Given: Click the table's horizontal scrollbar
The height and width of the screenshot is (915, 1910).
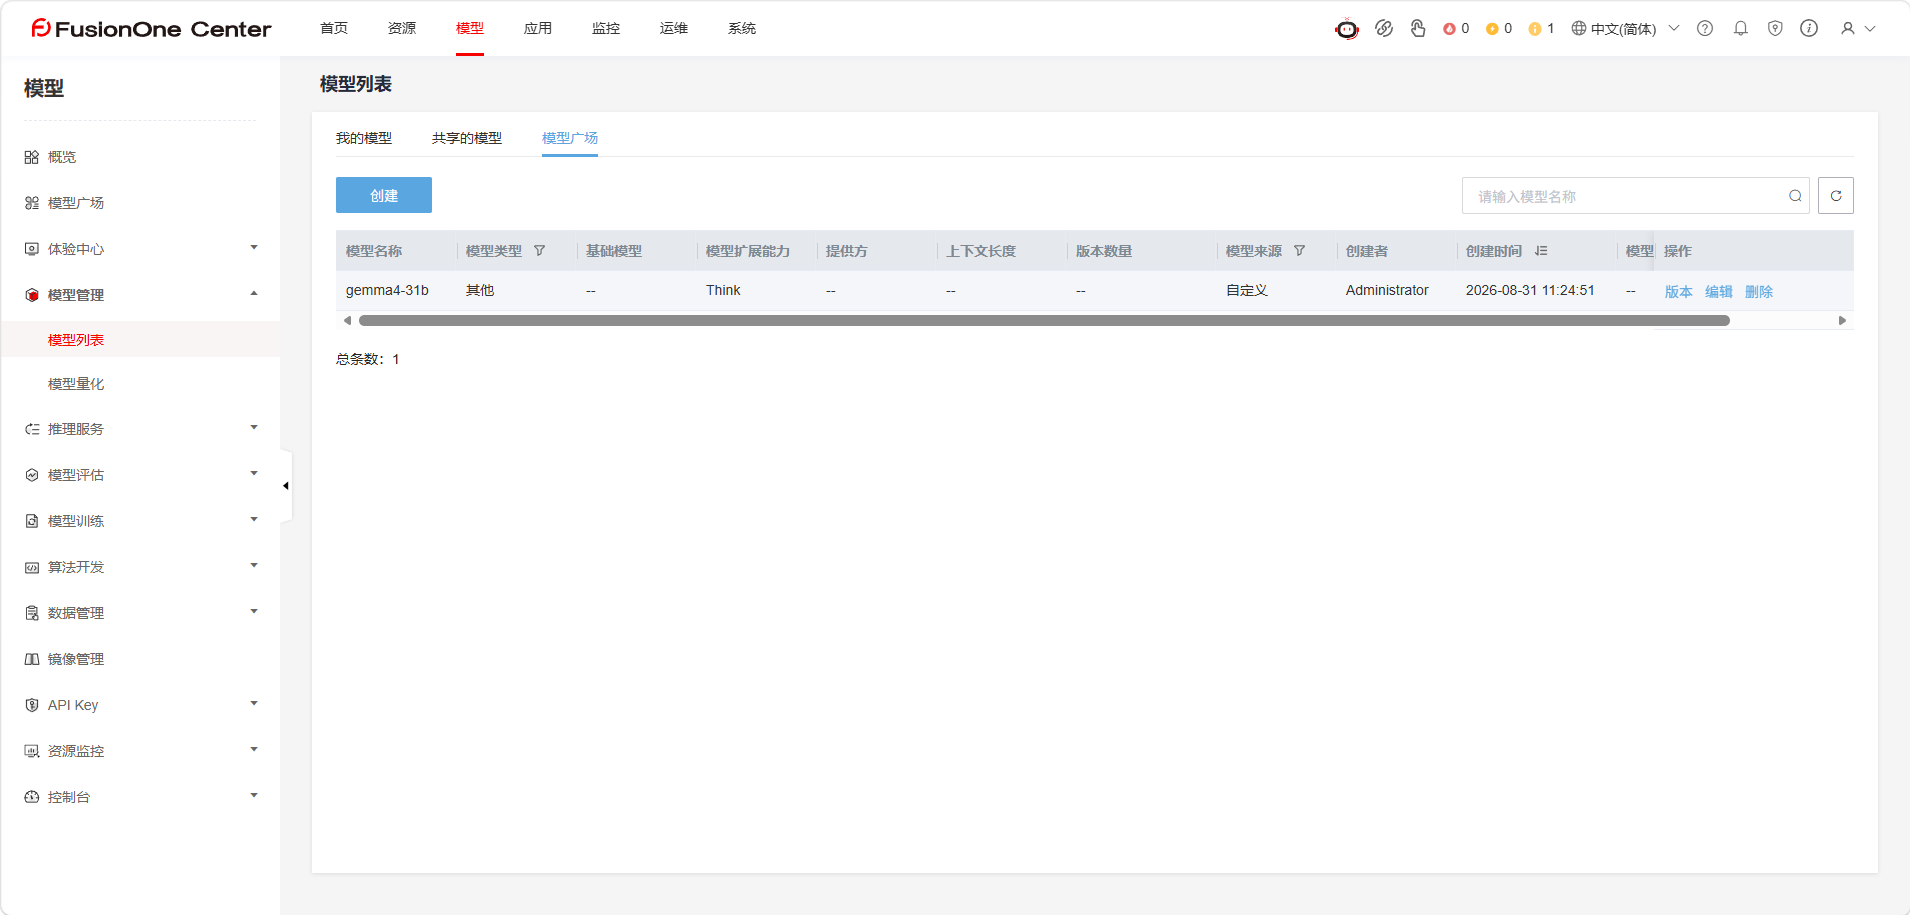Looking at the screenshot, I should tap(1044, 321).
